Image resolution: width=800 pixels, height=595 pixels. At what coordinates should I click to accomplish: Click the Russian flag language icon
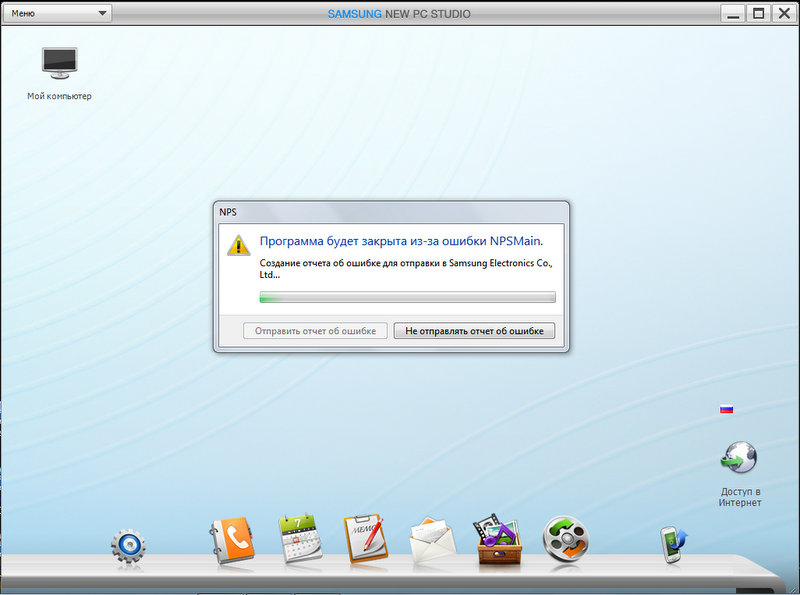[x=727, y=409]
